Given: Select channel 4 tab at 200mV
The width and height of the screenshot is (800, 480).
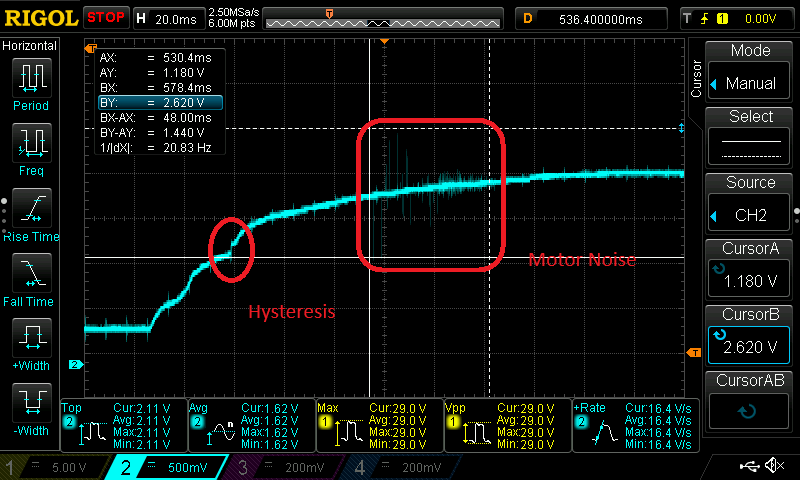Looking at the screenshot, I should tap(403, 467).
